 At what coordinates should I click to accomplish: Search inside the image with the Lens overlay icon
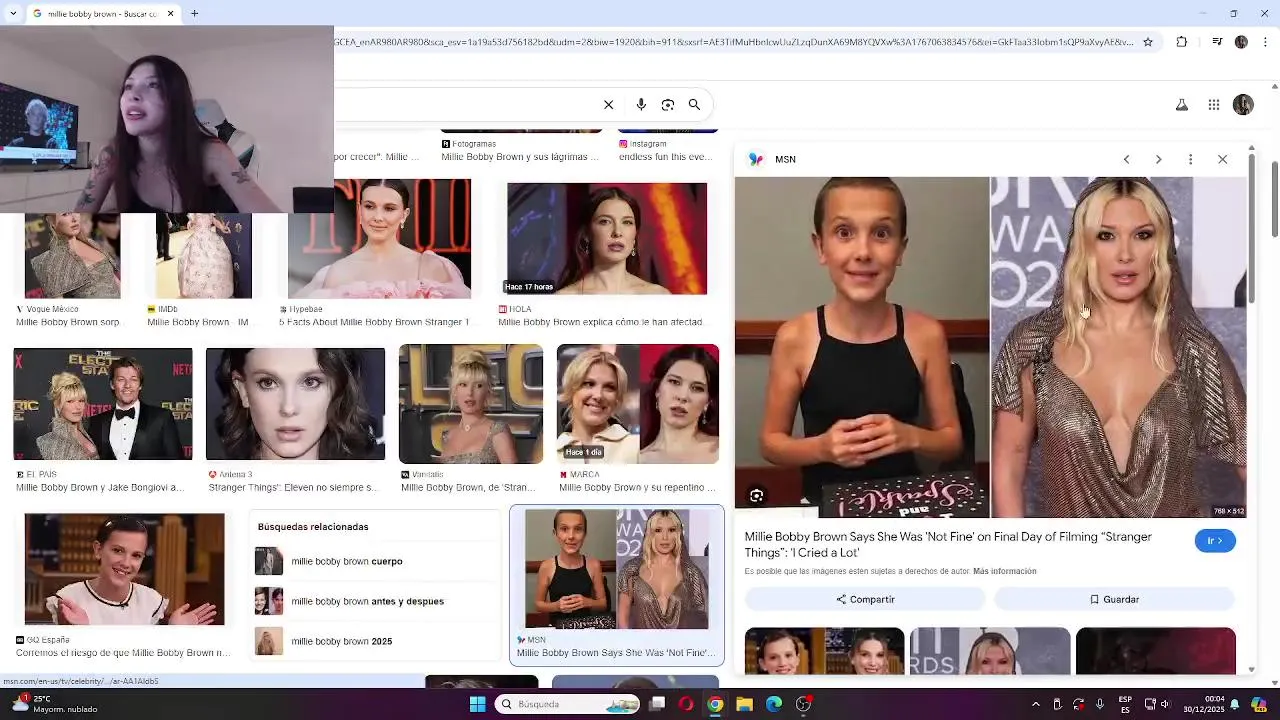(757, 496)
